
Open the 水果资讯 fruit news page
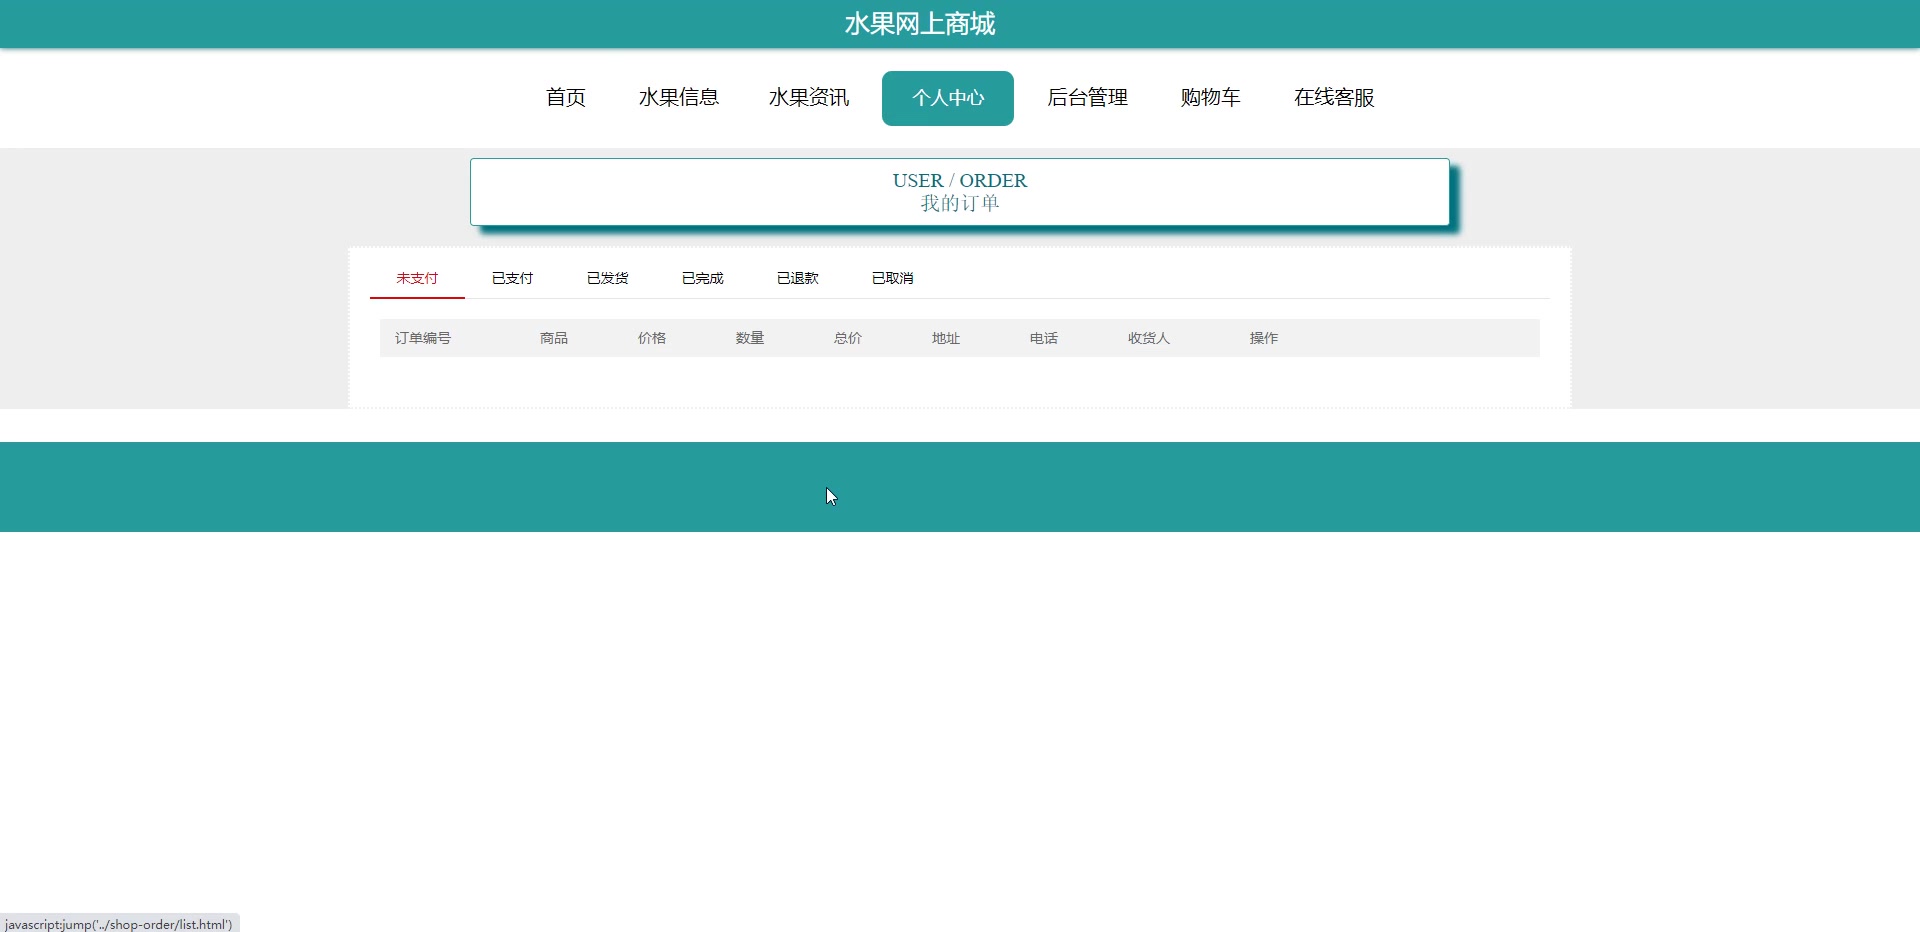(x=808, y=98)
